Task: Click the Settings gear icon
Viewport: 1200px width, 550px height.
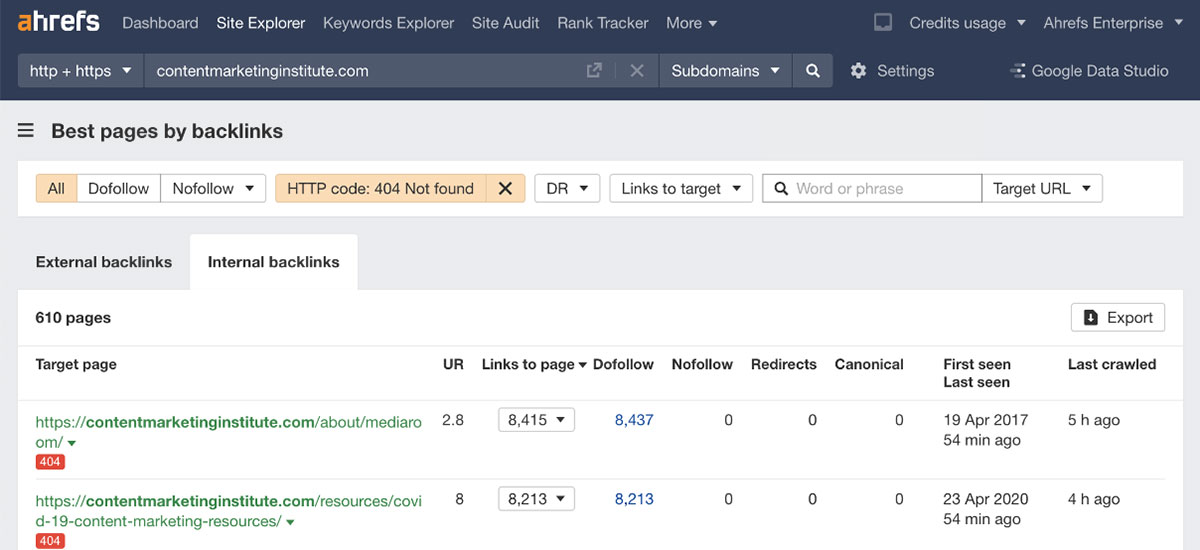Action: click(858, 71)
